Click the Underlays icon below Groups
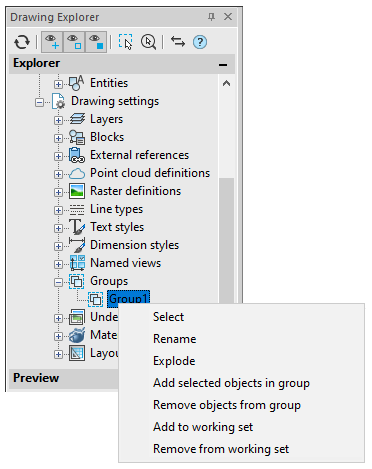 [77, 317]
